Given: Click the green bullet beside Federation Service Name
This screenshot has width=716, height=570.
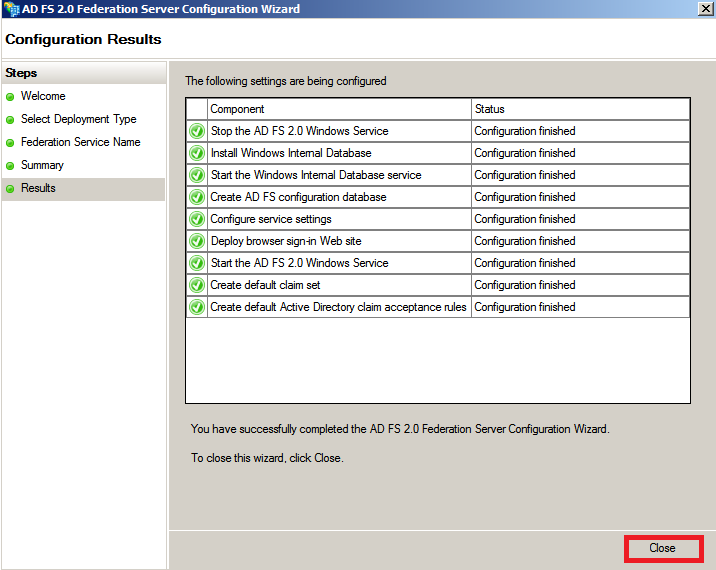Looking at the screenshot, I should [x=10, y=143].
